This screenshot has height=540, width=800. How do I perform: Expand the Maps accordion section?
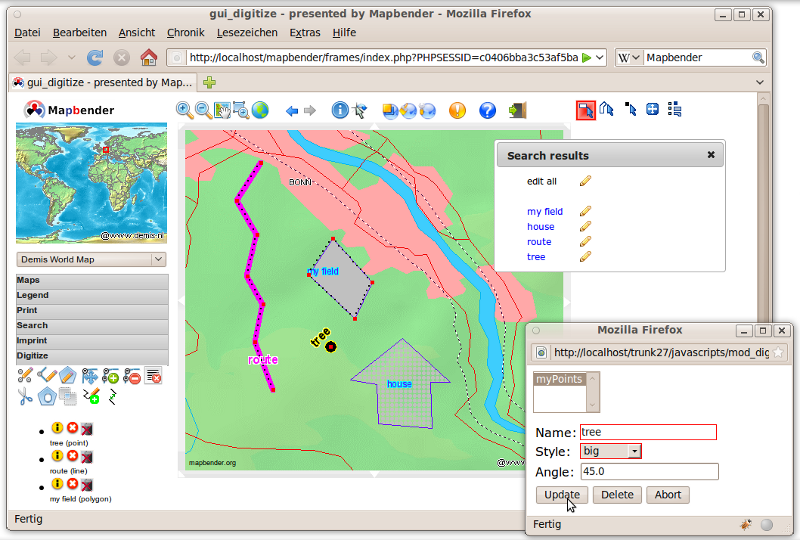pos(91,281)
